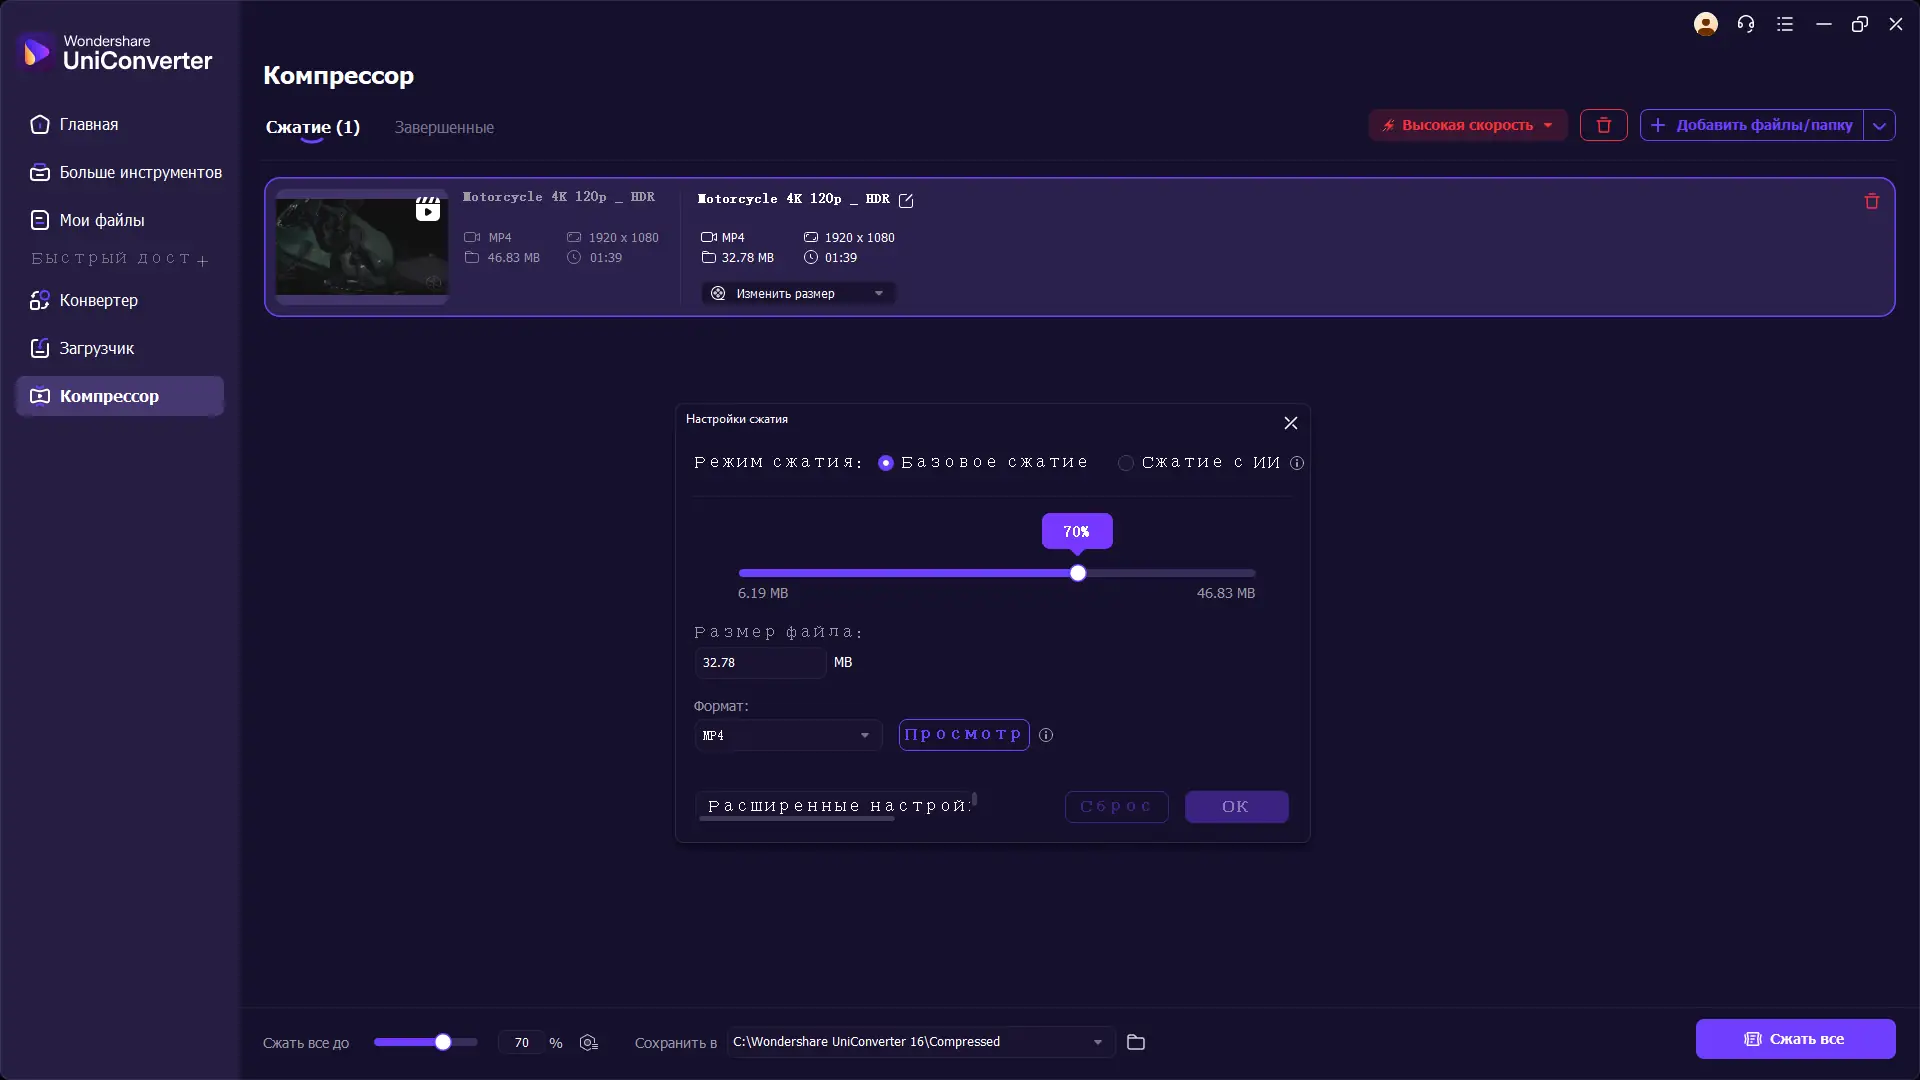Screen dimensions: 1920x1080
Task: Switch to the Завершенные tab
Action: click(444, 128)
